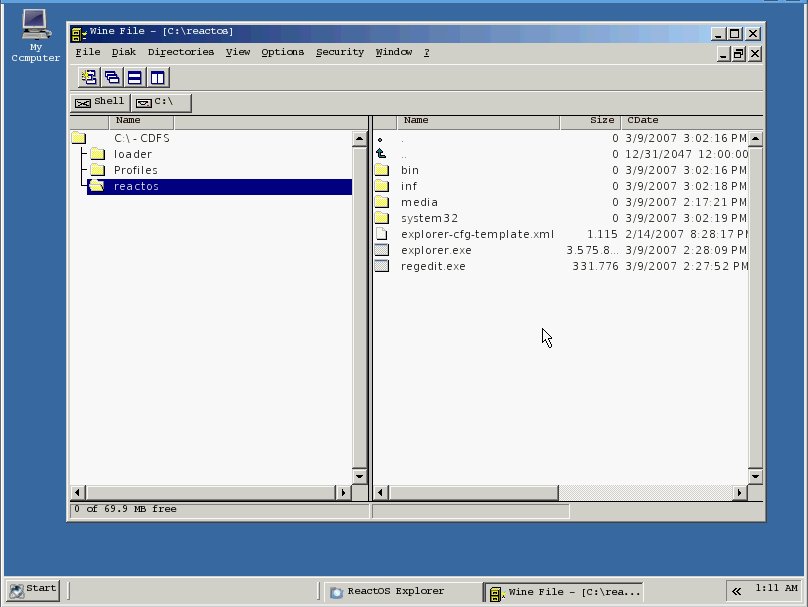
Task: Click the Cascade windows toolbar icon
Action: [112, 77]
